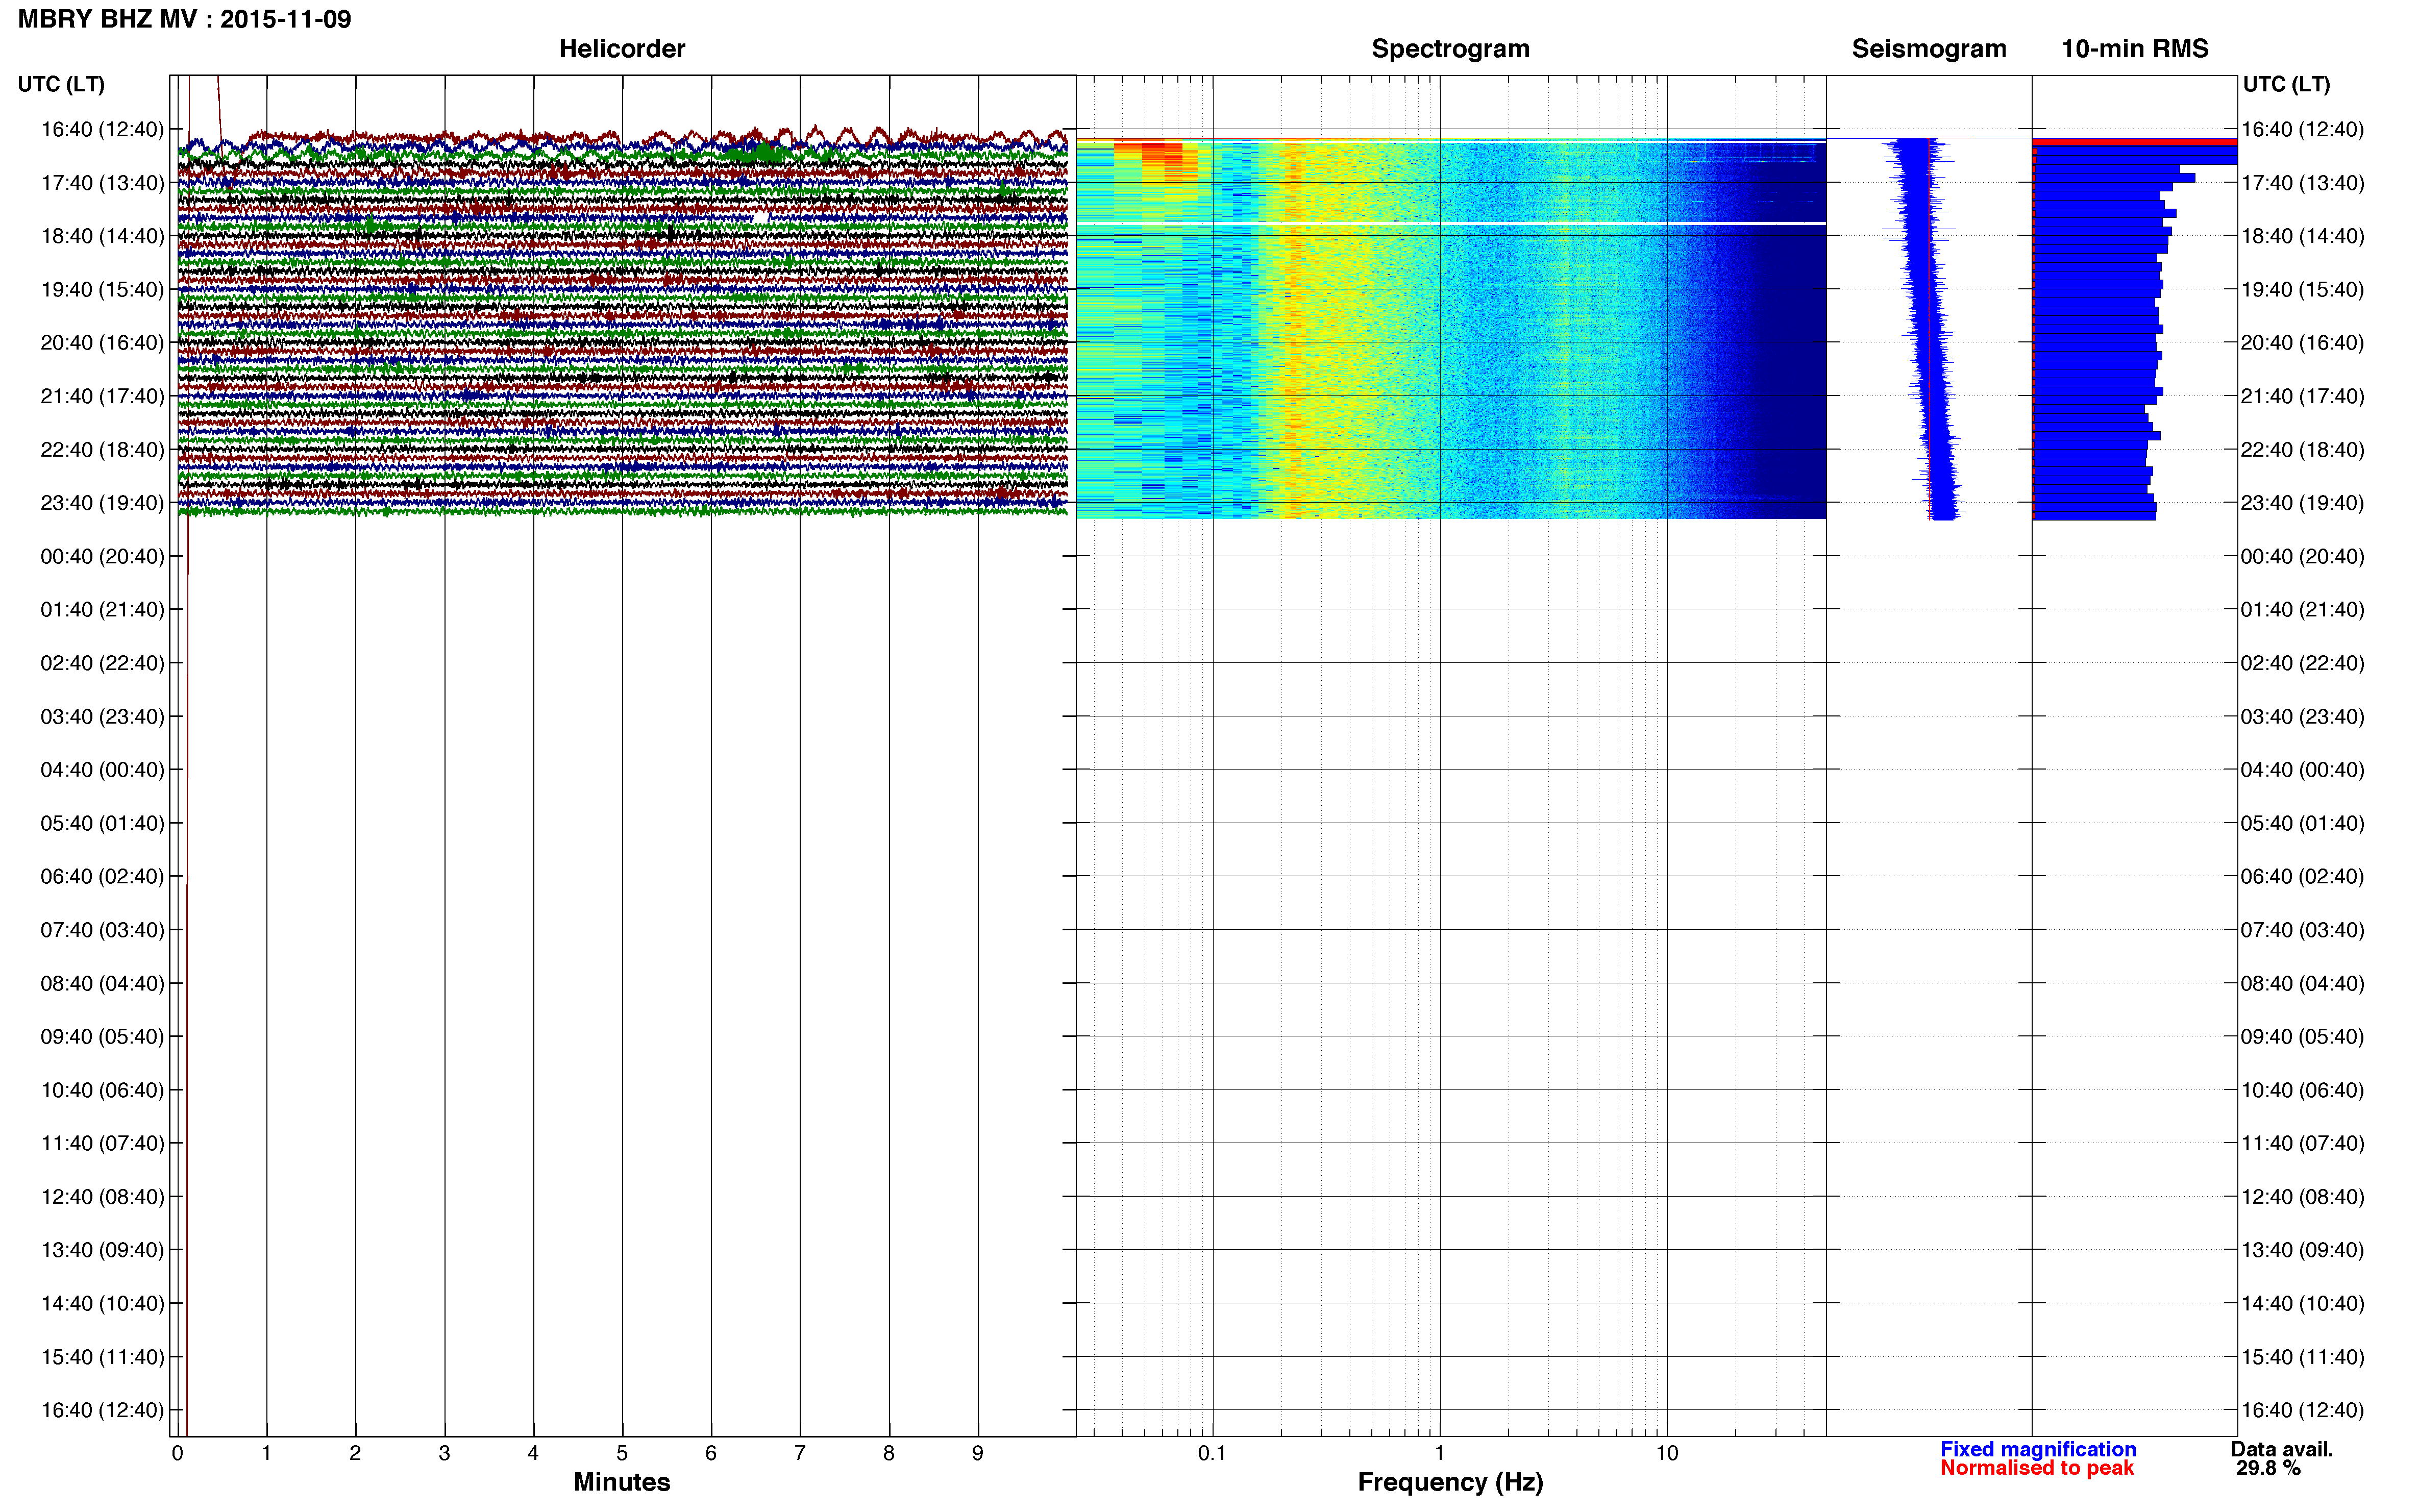This screenshot has width=2419, height=1512.
Task: Click the white data-gap stripe in the spectrogram
Action: tap(1451, 223)
